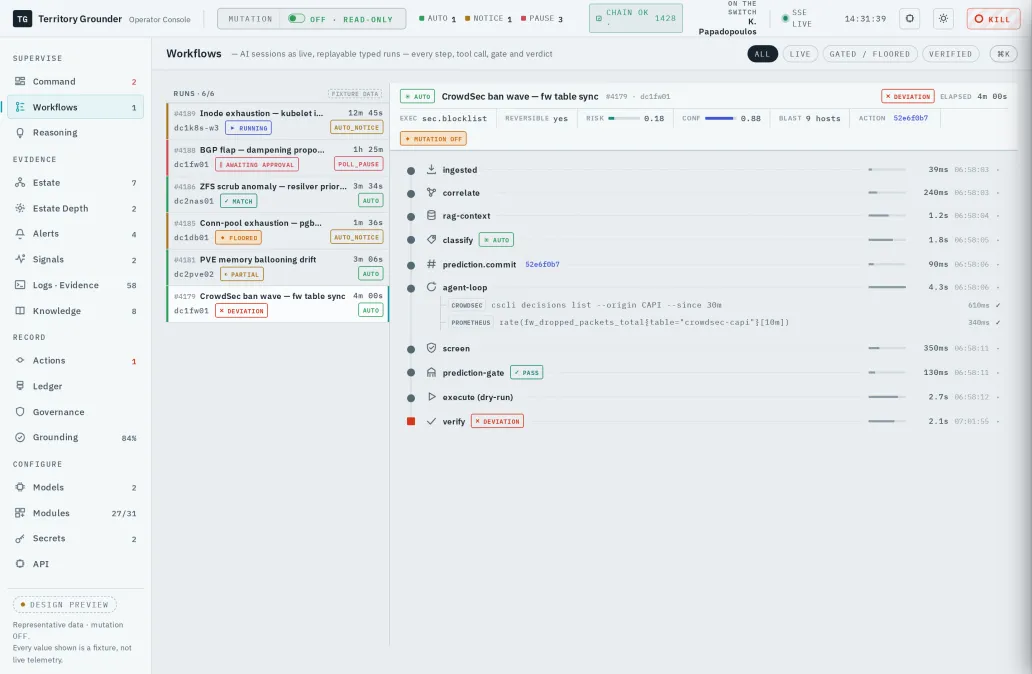The image size is (1032, 674).
Task: Toggle the MUTATION switch on
Action: pyautogui.click(x=296, y=18)
